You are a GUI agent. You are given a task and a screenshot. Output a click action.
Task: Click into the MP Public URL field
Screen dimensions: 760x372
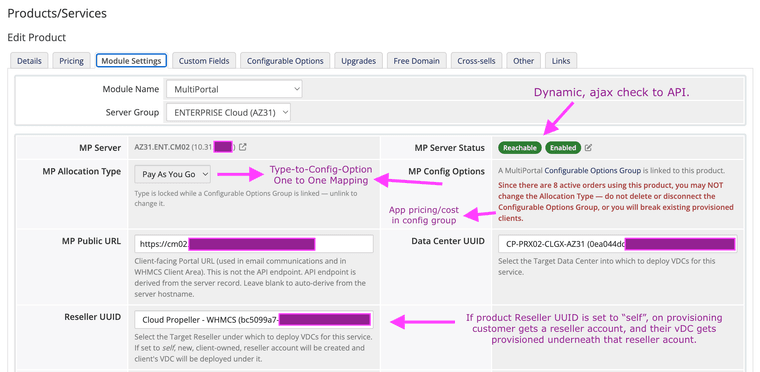point(254,243)
